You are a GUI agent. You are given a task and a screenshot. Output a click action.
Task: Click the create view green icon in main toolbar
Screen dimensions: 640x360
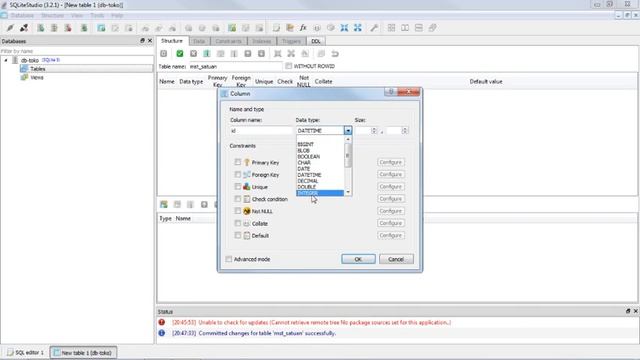(232, 28)
